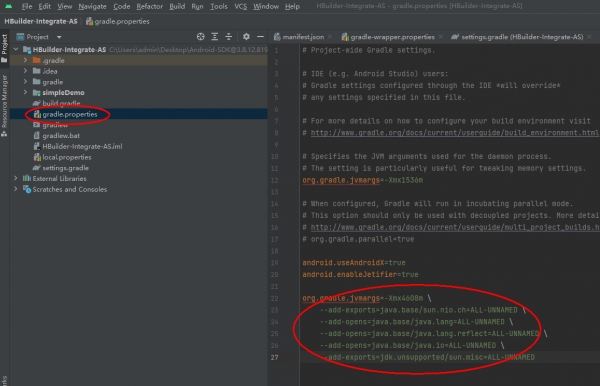Switch to the gradle-wrapper.properties tab
The width and height of the screenshot is (600, 386).
[x=388, y=37]
